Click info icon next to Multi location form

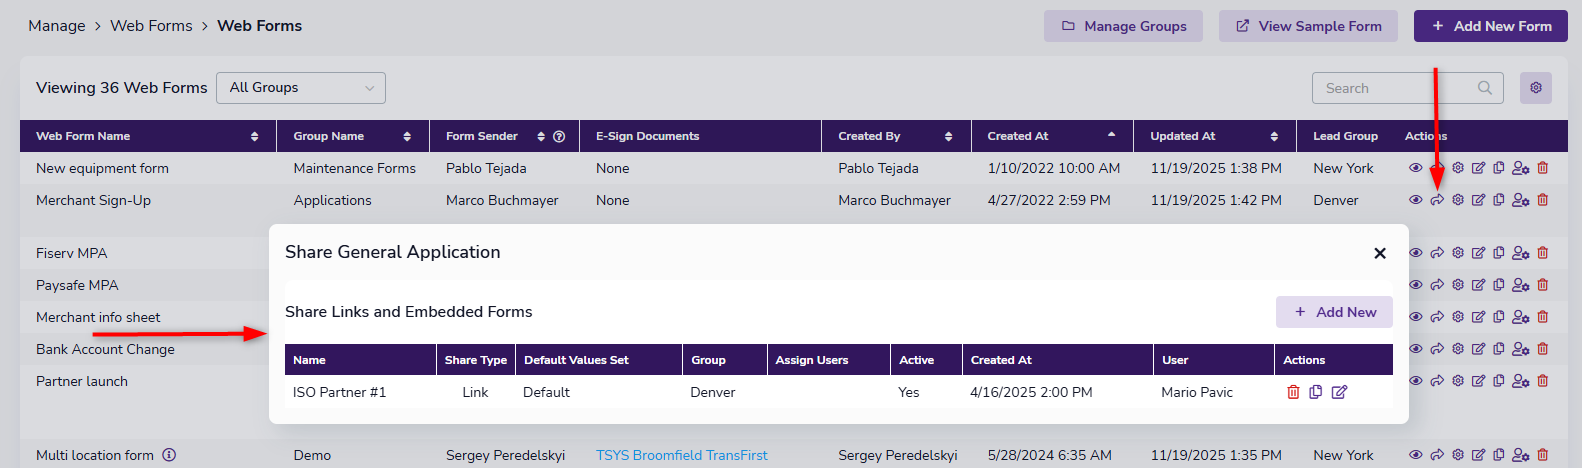click(169, 455)
